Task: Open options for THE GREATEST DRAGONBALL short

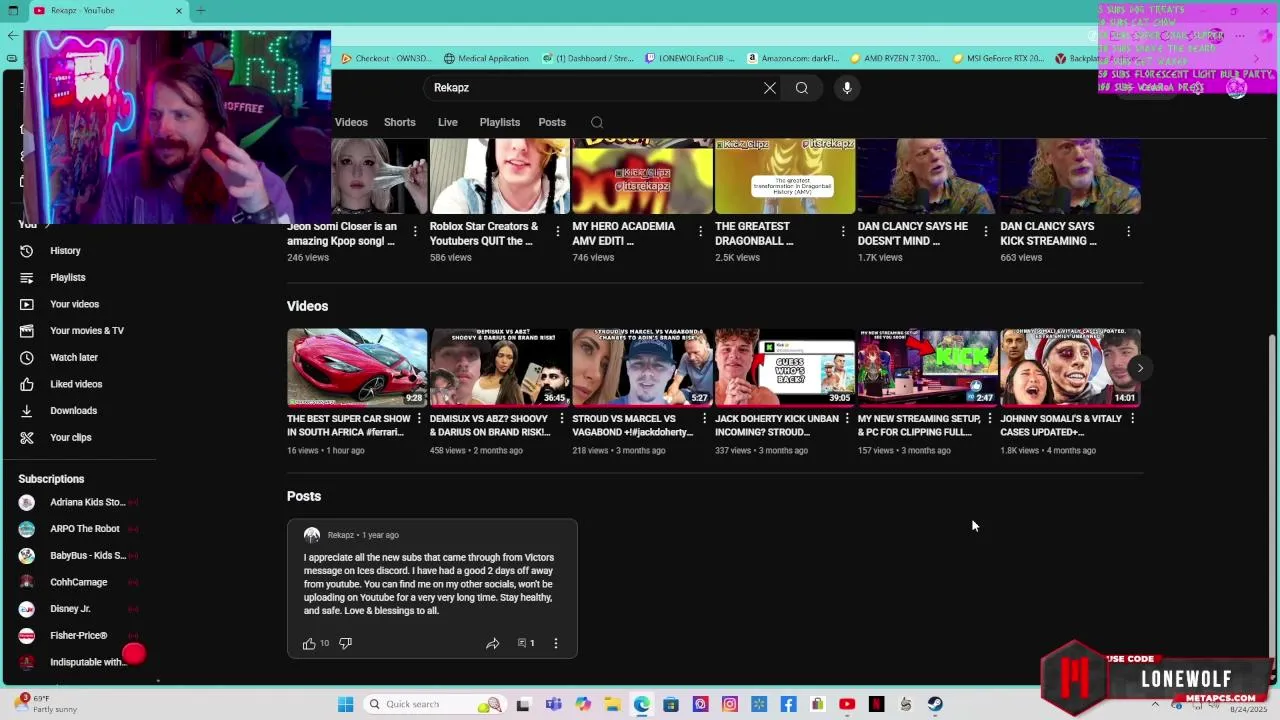Action: coord(843,232)
